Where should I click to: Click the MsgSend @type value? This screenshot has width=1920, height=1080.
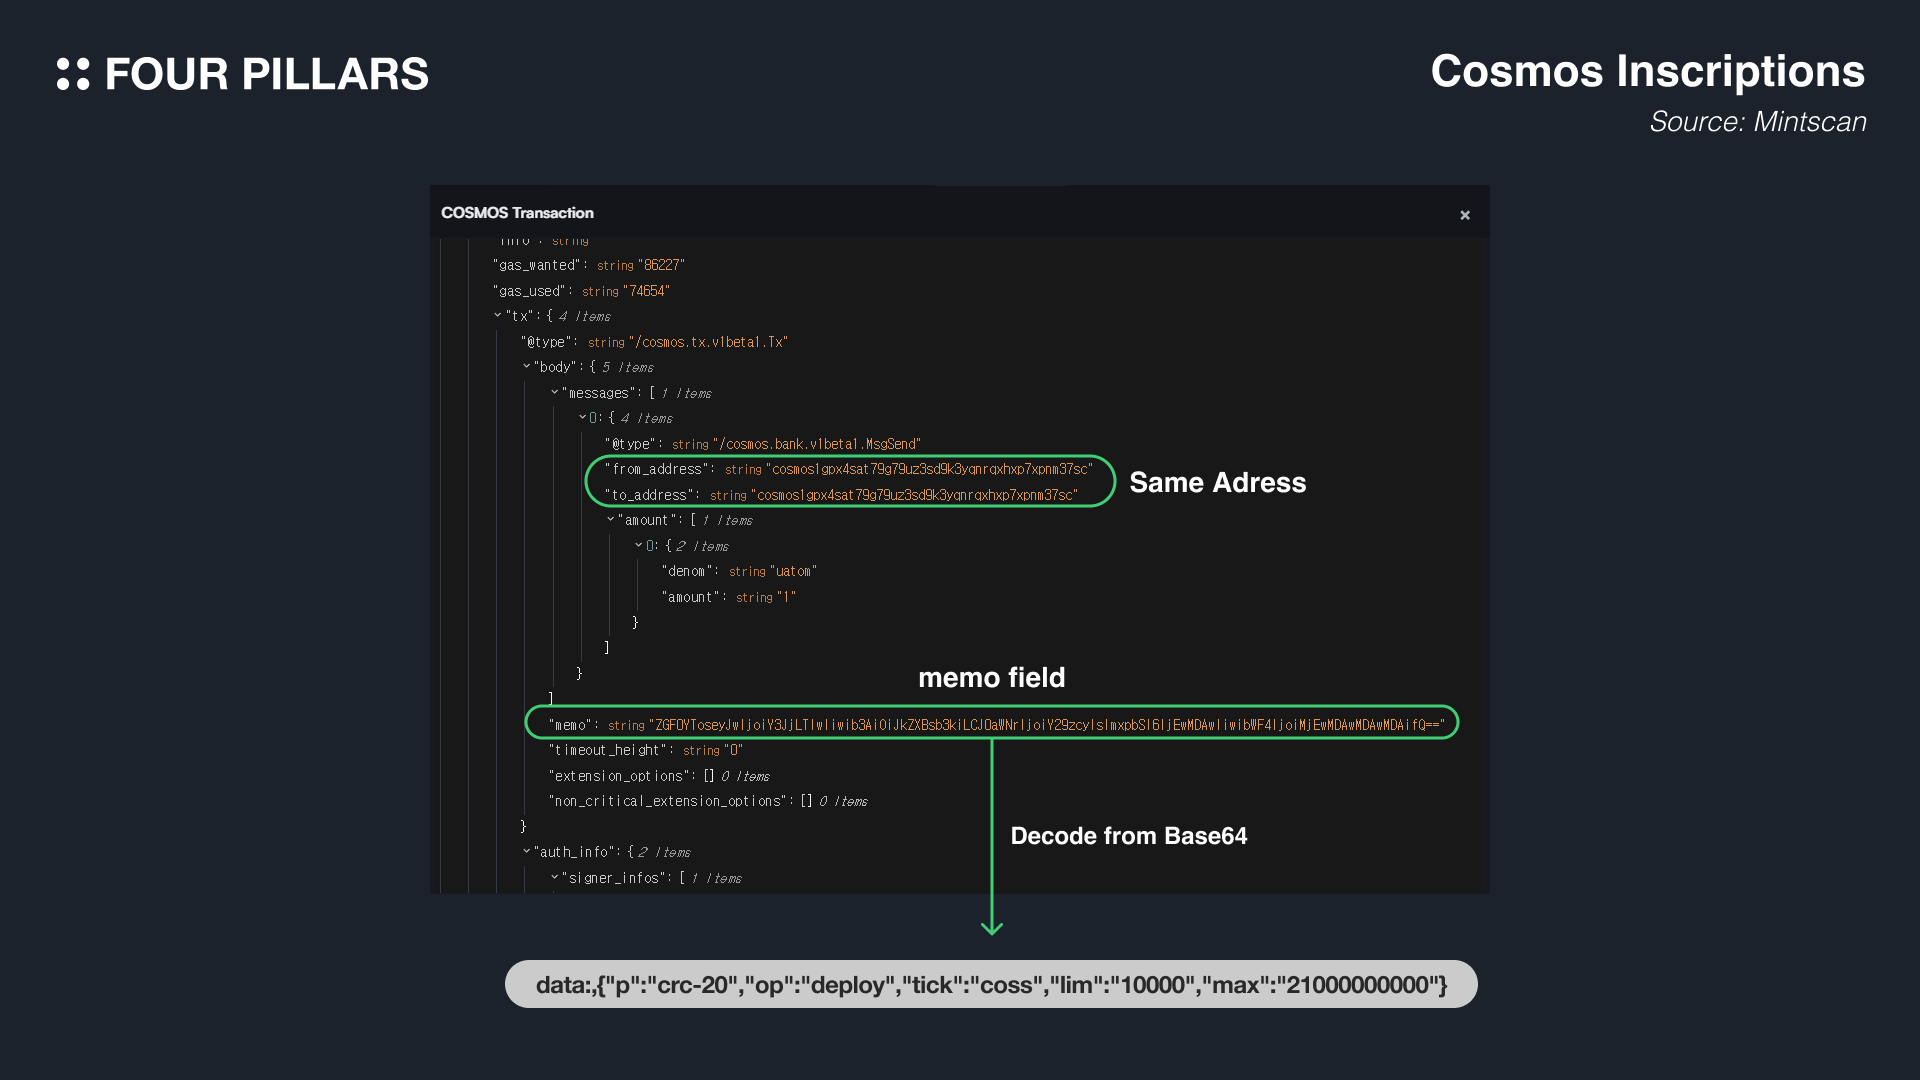[818, 444]
